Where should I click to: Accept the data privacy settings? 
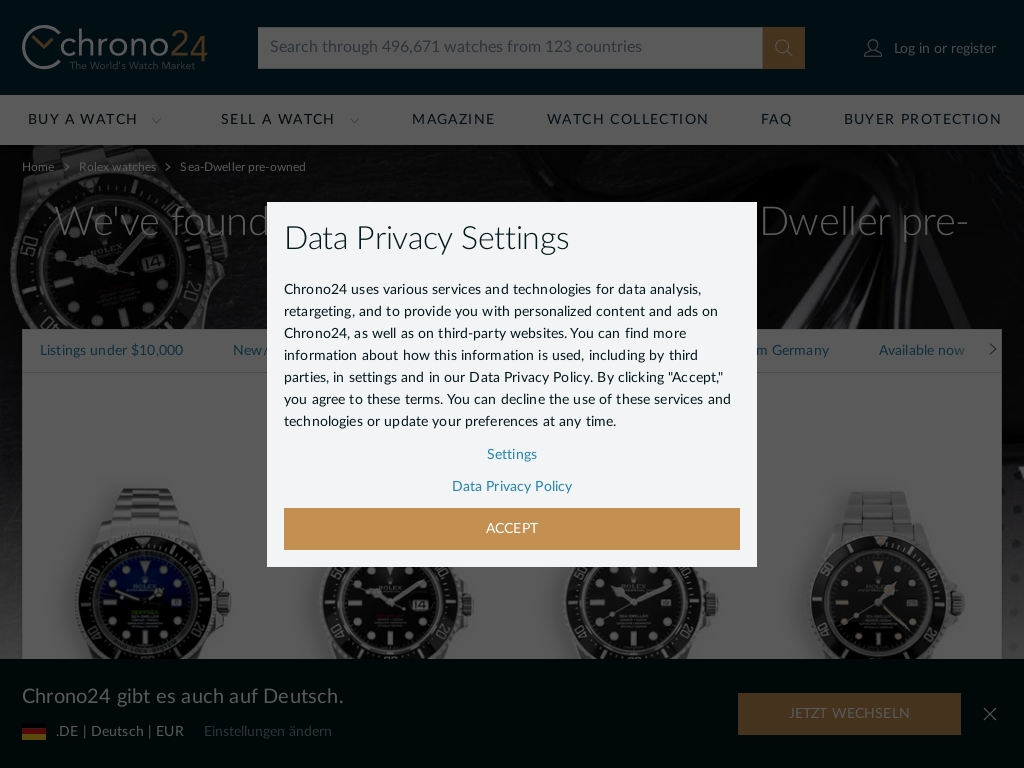(512, 528)
